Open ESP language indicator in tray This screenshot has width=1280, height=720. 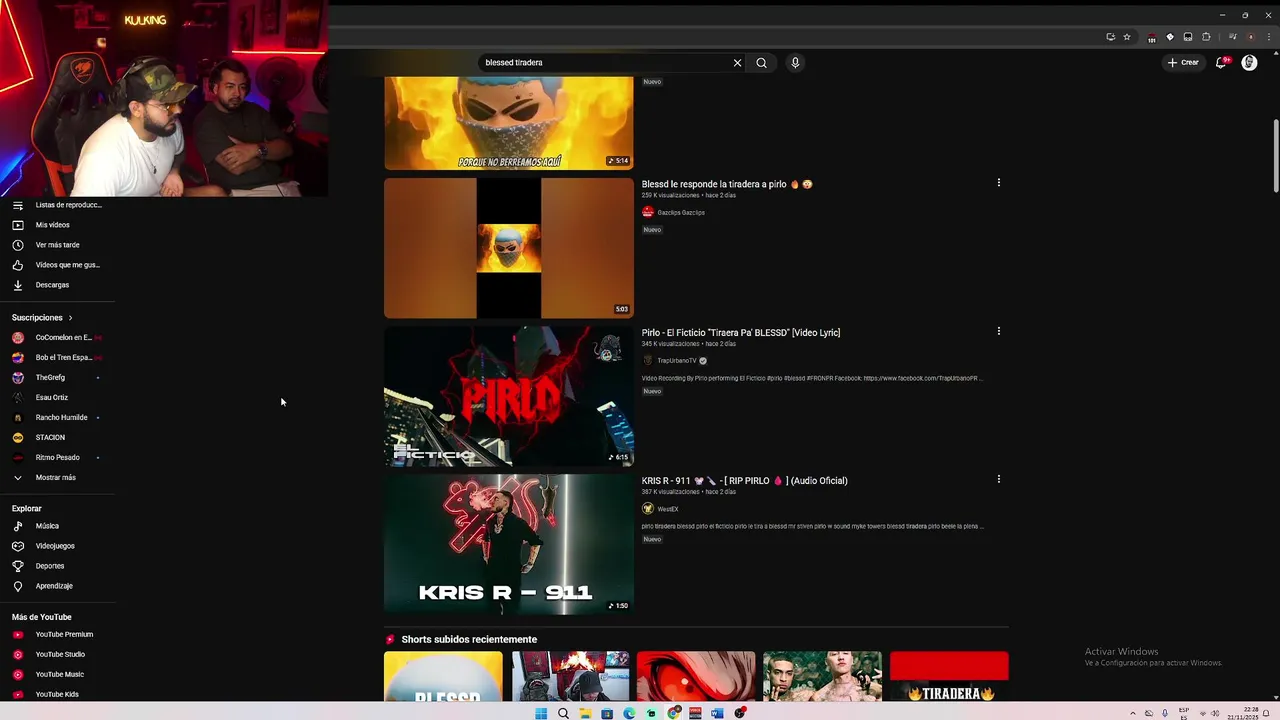point(1184,713)
